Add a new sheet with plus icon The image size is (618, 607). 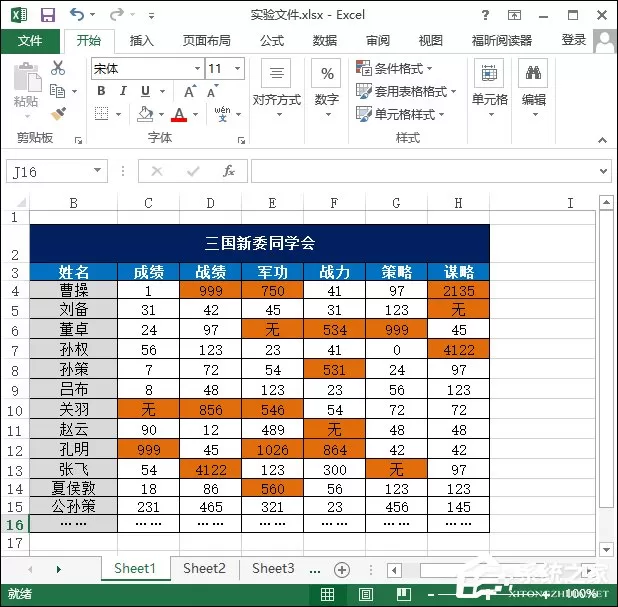342,570
